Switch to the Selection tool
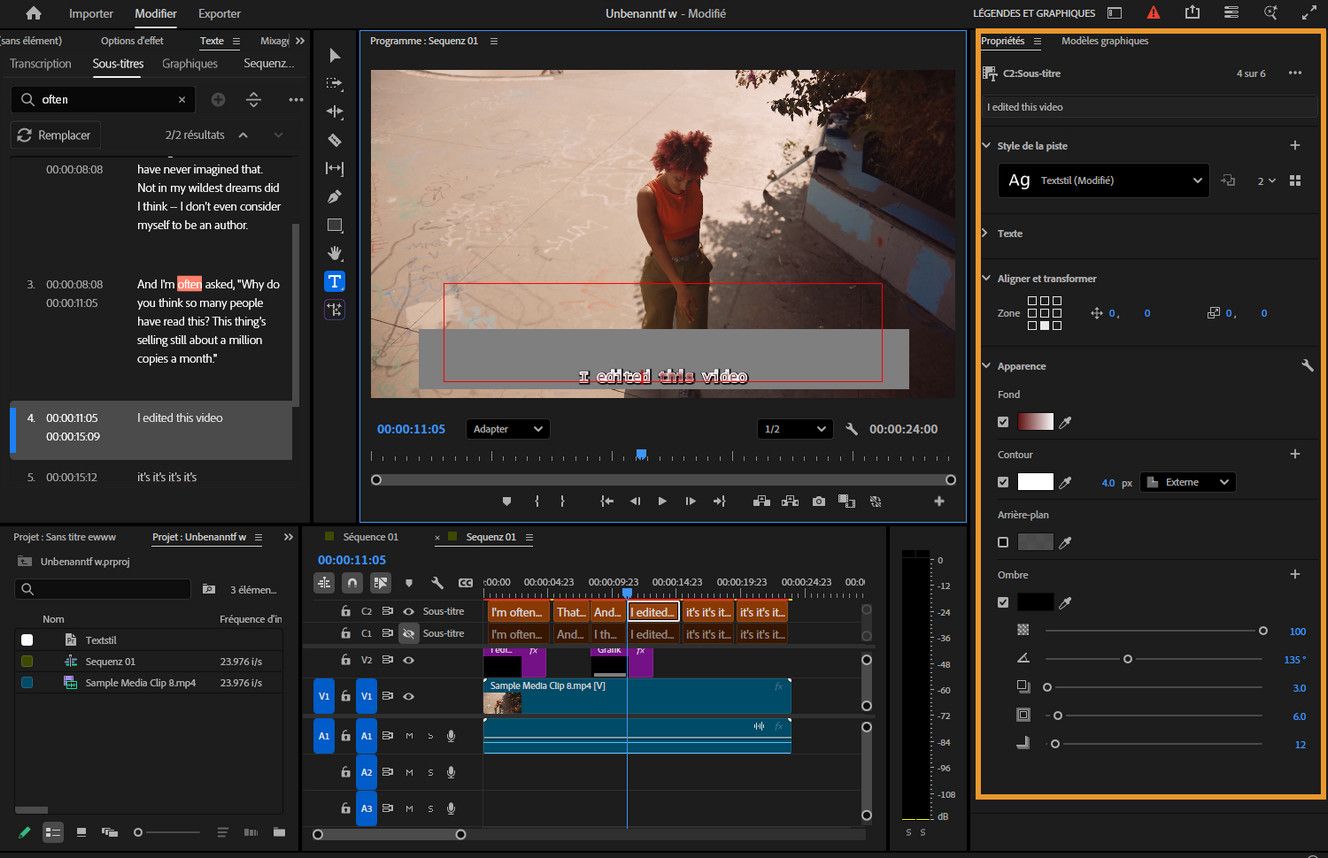Viewport: 1328px width, 858px height. tap(334, 55)
